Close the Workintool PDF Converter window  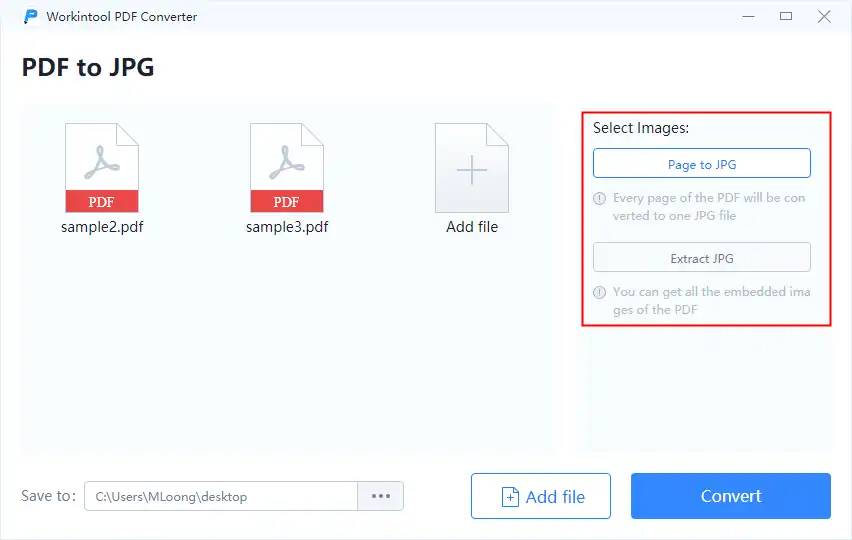pos(824,16)
